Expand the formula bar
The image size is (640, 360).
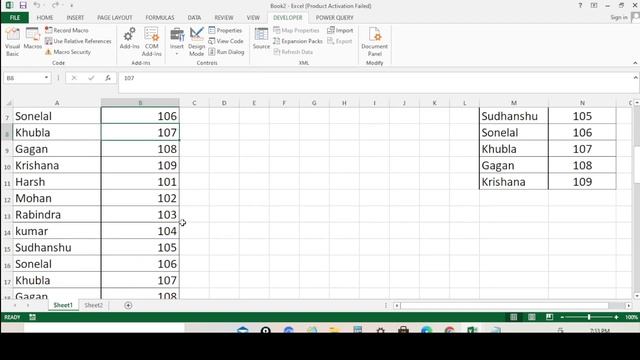[x=636, y=78]
